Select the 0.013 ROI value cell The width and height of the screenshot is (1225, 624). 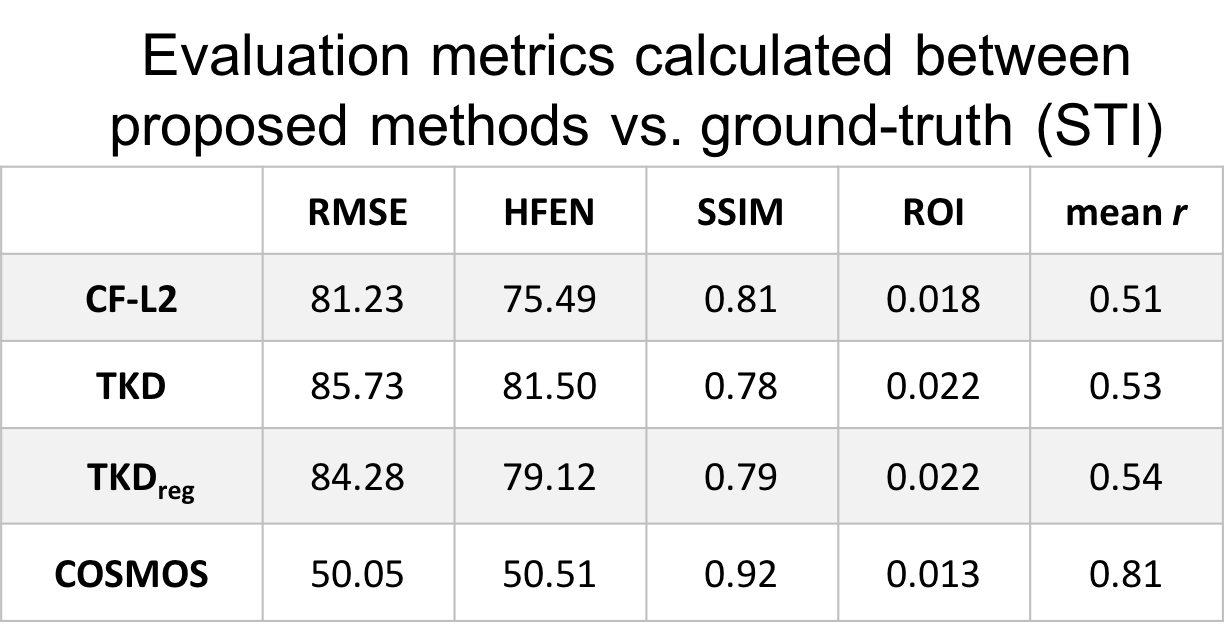click(934, 573)
